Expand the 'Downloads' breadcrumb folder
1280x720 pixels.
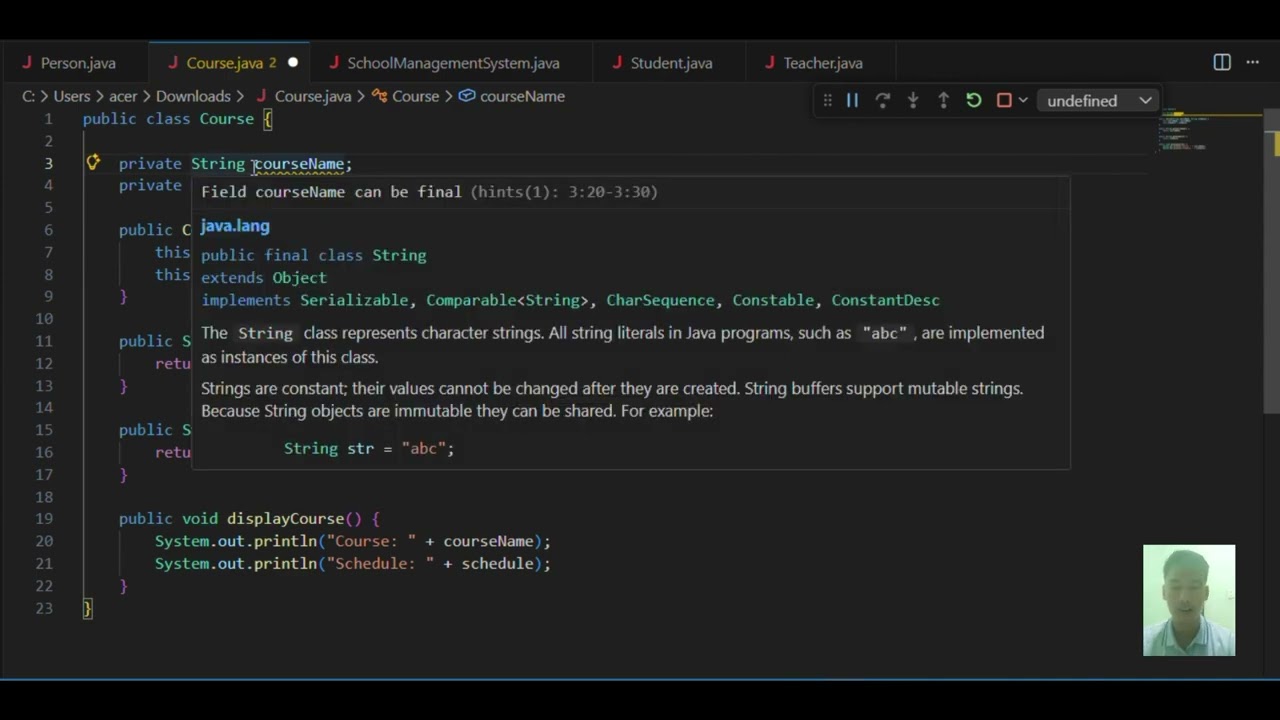pyautogui.click(x=193, y=96)
